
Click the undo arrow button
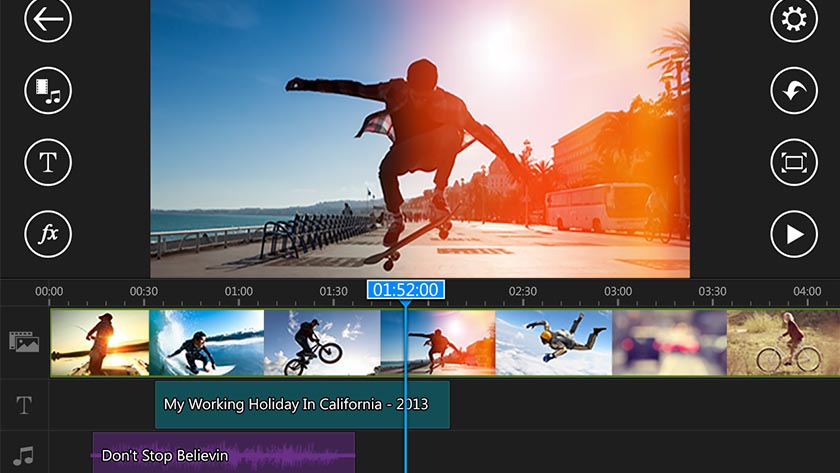(793, 91)
